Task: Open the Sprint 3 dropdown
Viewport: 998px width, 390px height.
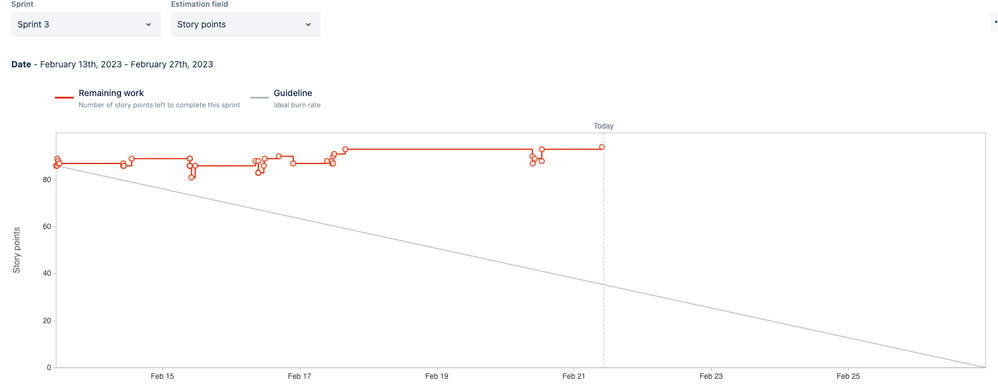Action: pos(86,24)
